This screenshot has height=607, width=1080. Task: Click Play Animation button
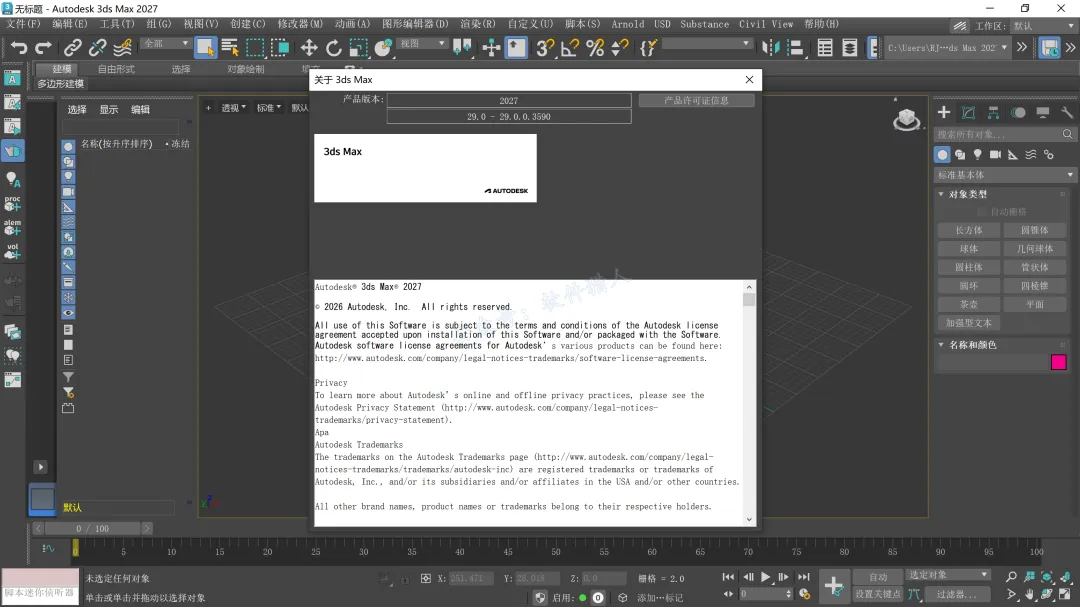tap(765, 577)
